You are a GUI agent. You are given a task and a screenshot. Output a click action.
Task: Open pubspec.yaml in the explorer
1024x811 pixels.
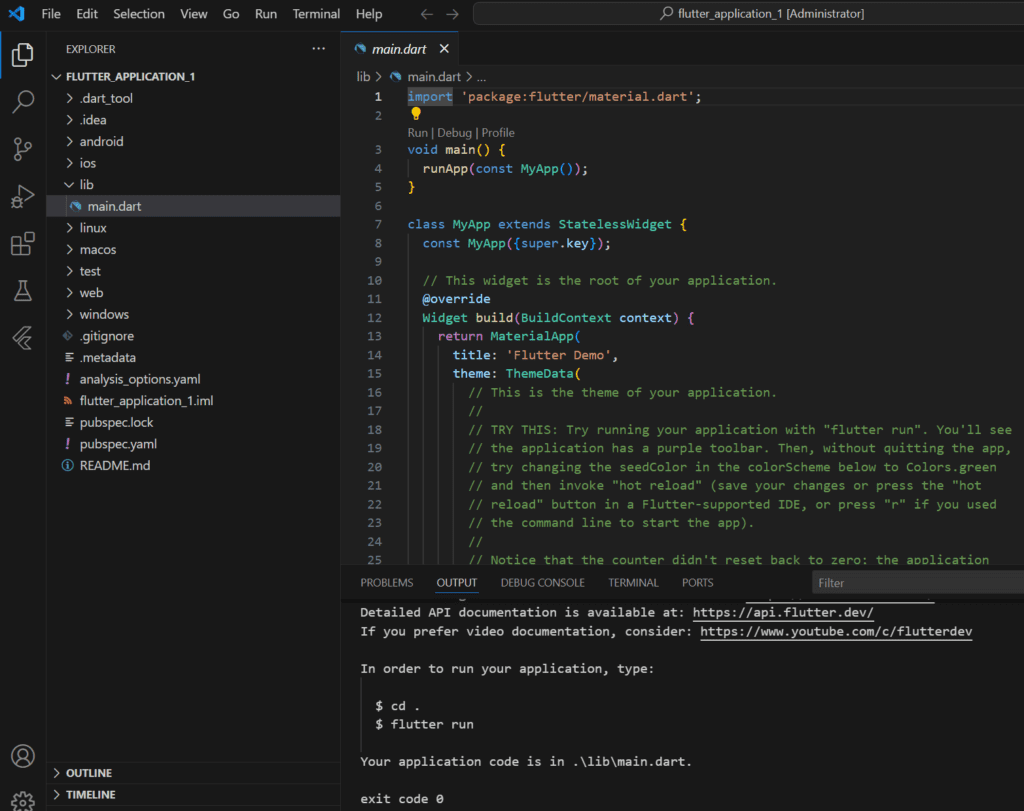[118, 444]
